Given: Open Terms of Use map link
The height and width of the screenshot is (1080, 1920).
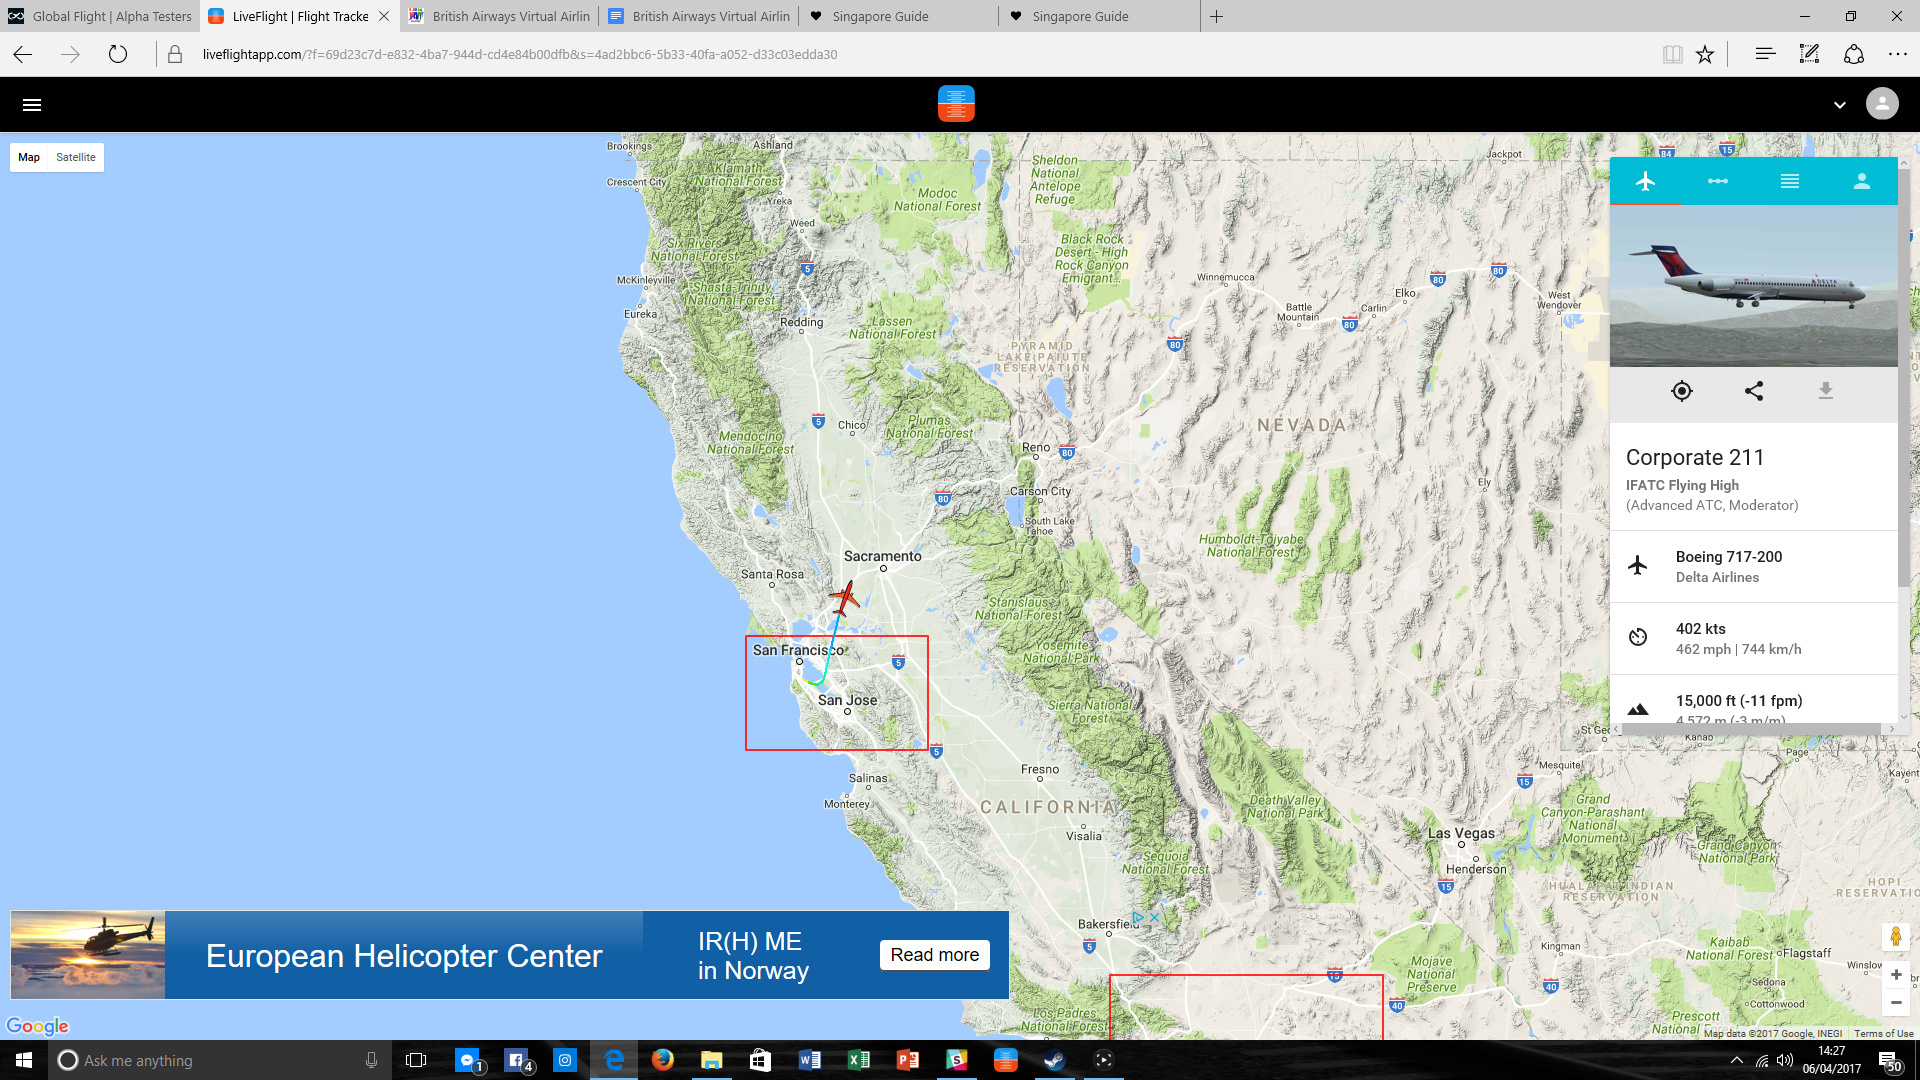Looking at the screenshot, I should click(x=1883, y=1033).
